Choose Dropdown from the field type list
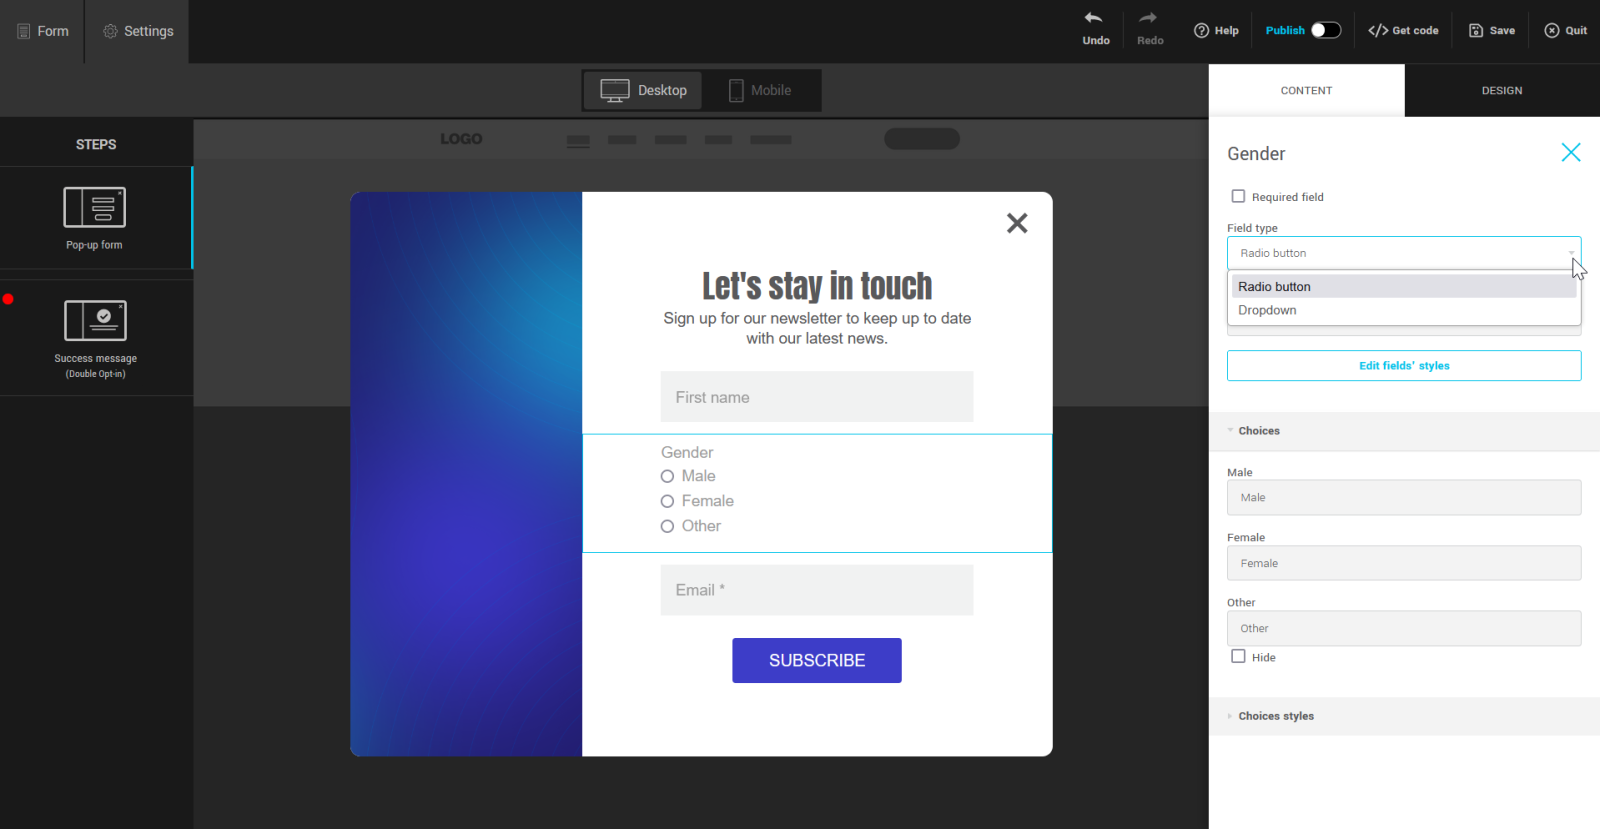This screenshot has height=829, width=1600. [1267, 310]
